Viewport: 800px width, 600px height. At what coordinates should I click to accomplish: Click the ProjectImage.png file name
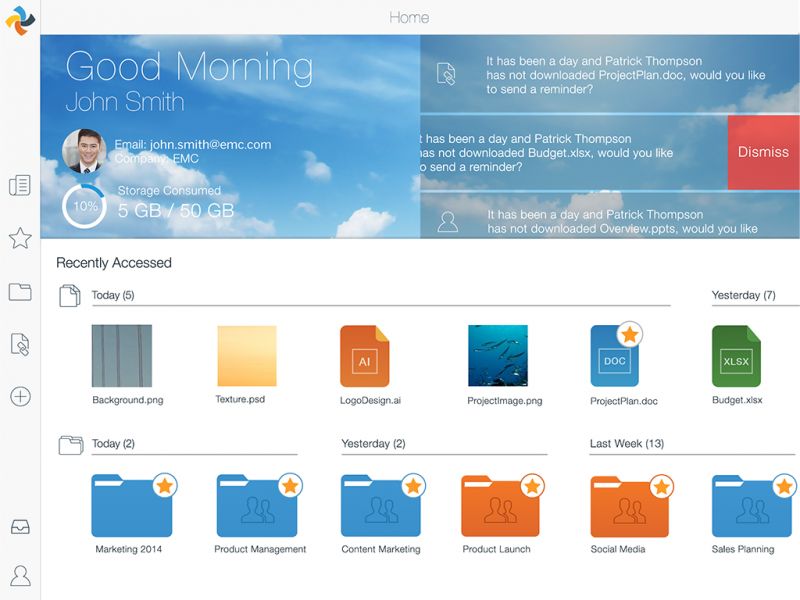coord(505,401)
